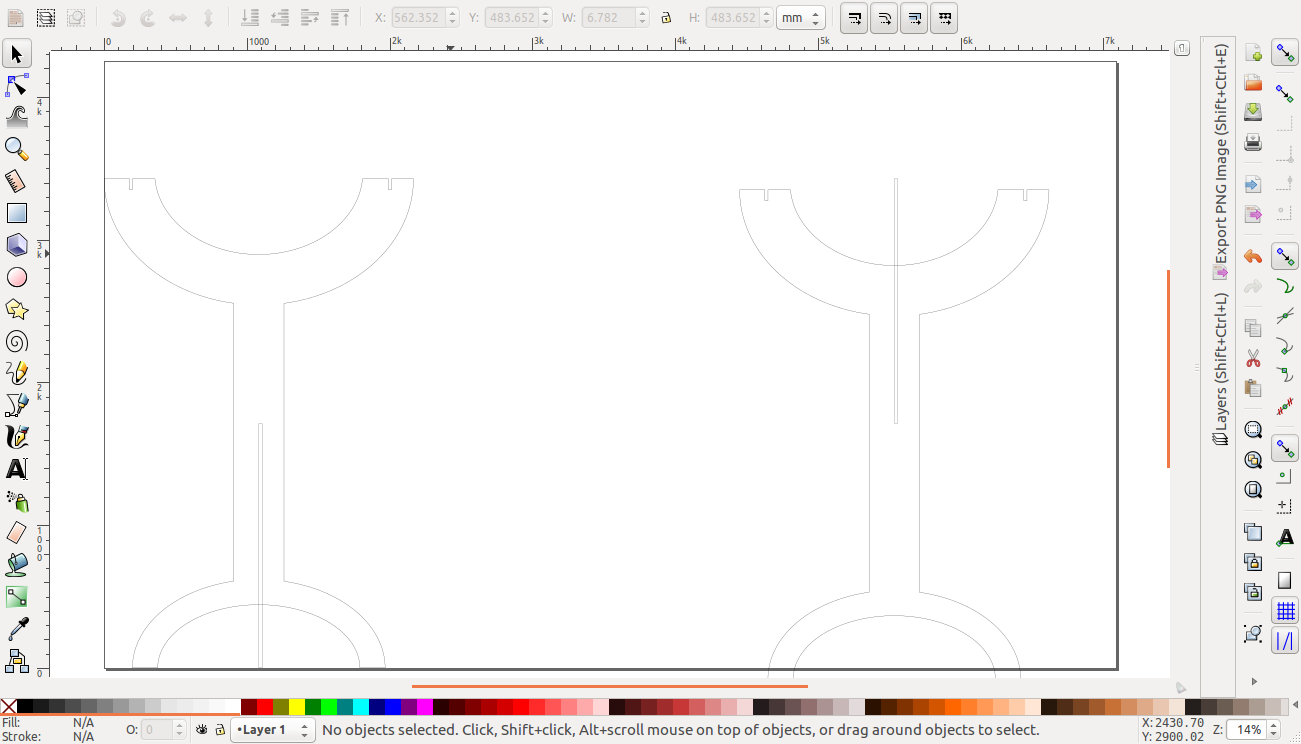Open the Layer 1 selector dropdown
The image size is (1301, 744).
point(273,730)
